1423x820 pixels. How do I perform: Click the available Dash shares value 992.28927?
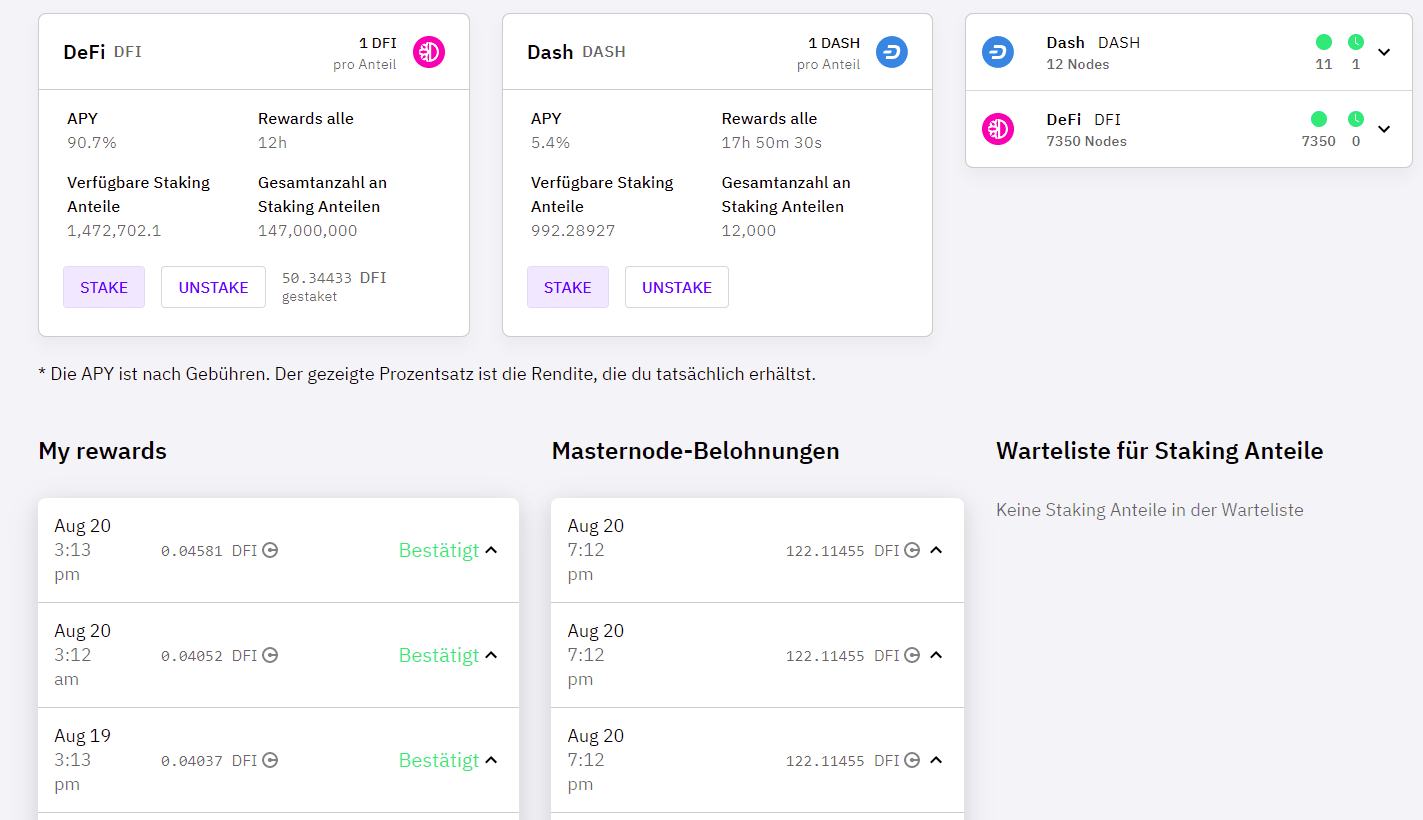coord(573,231)
